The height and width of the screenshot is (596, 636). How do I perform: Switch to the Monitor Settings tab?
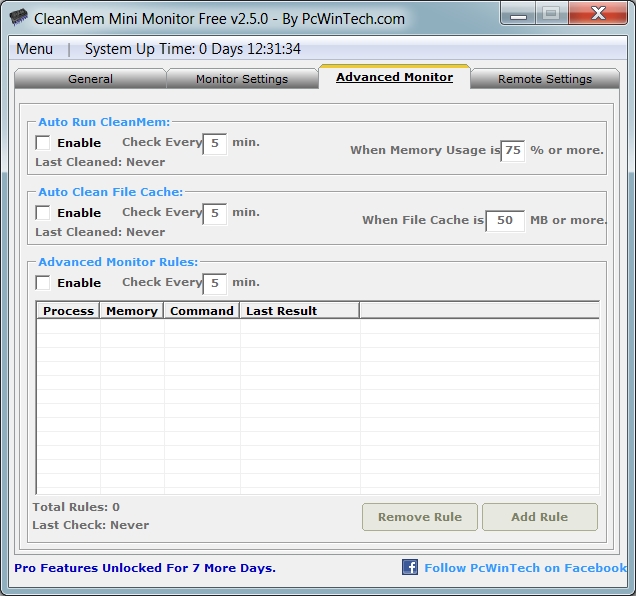[x=242, y=79]
